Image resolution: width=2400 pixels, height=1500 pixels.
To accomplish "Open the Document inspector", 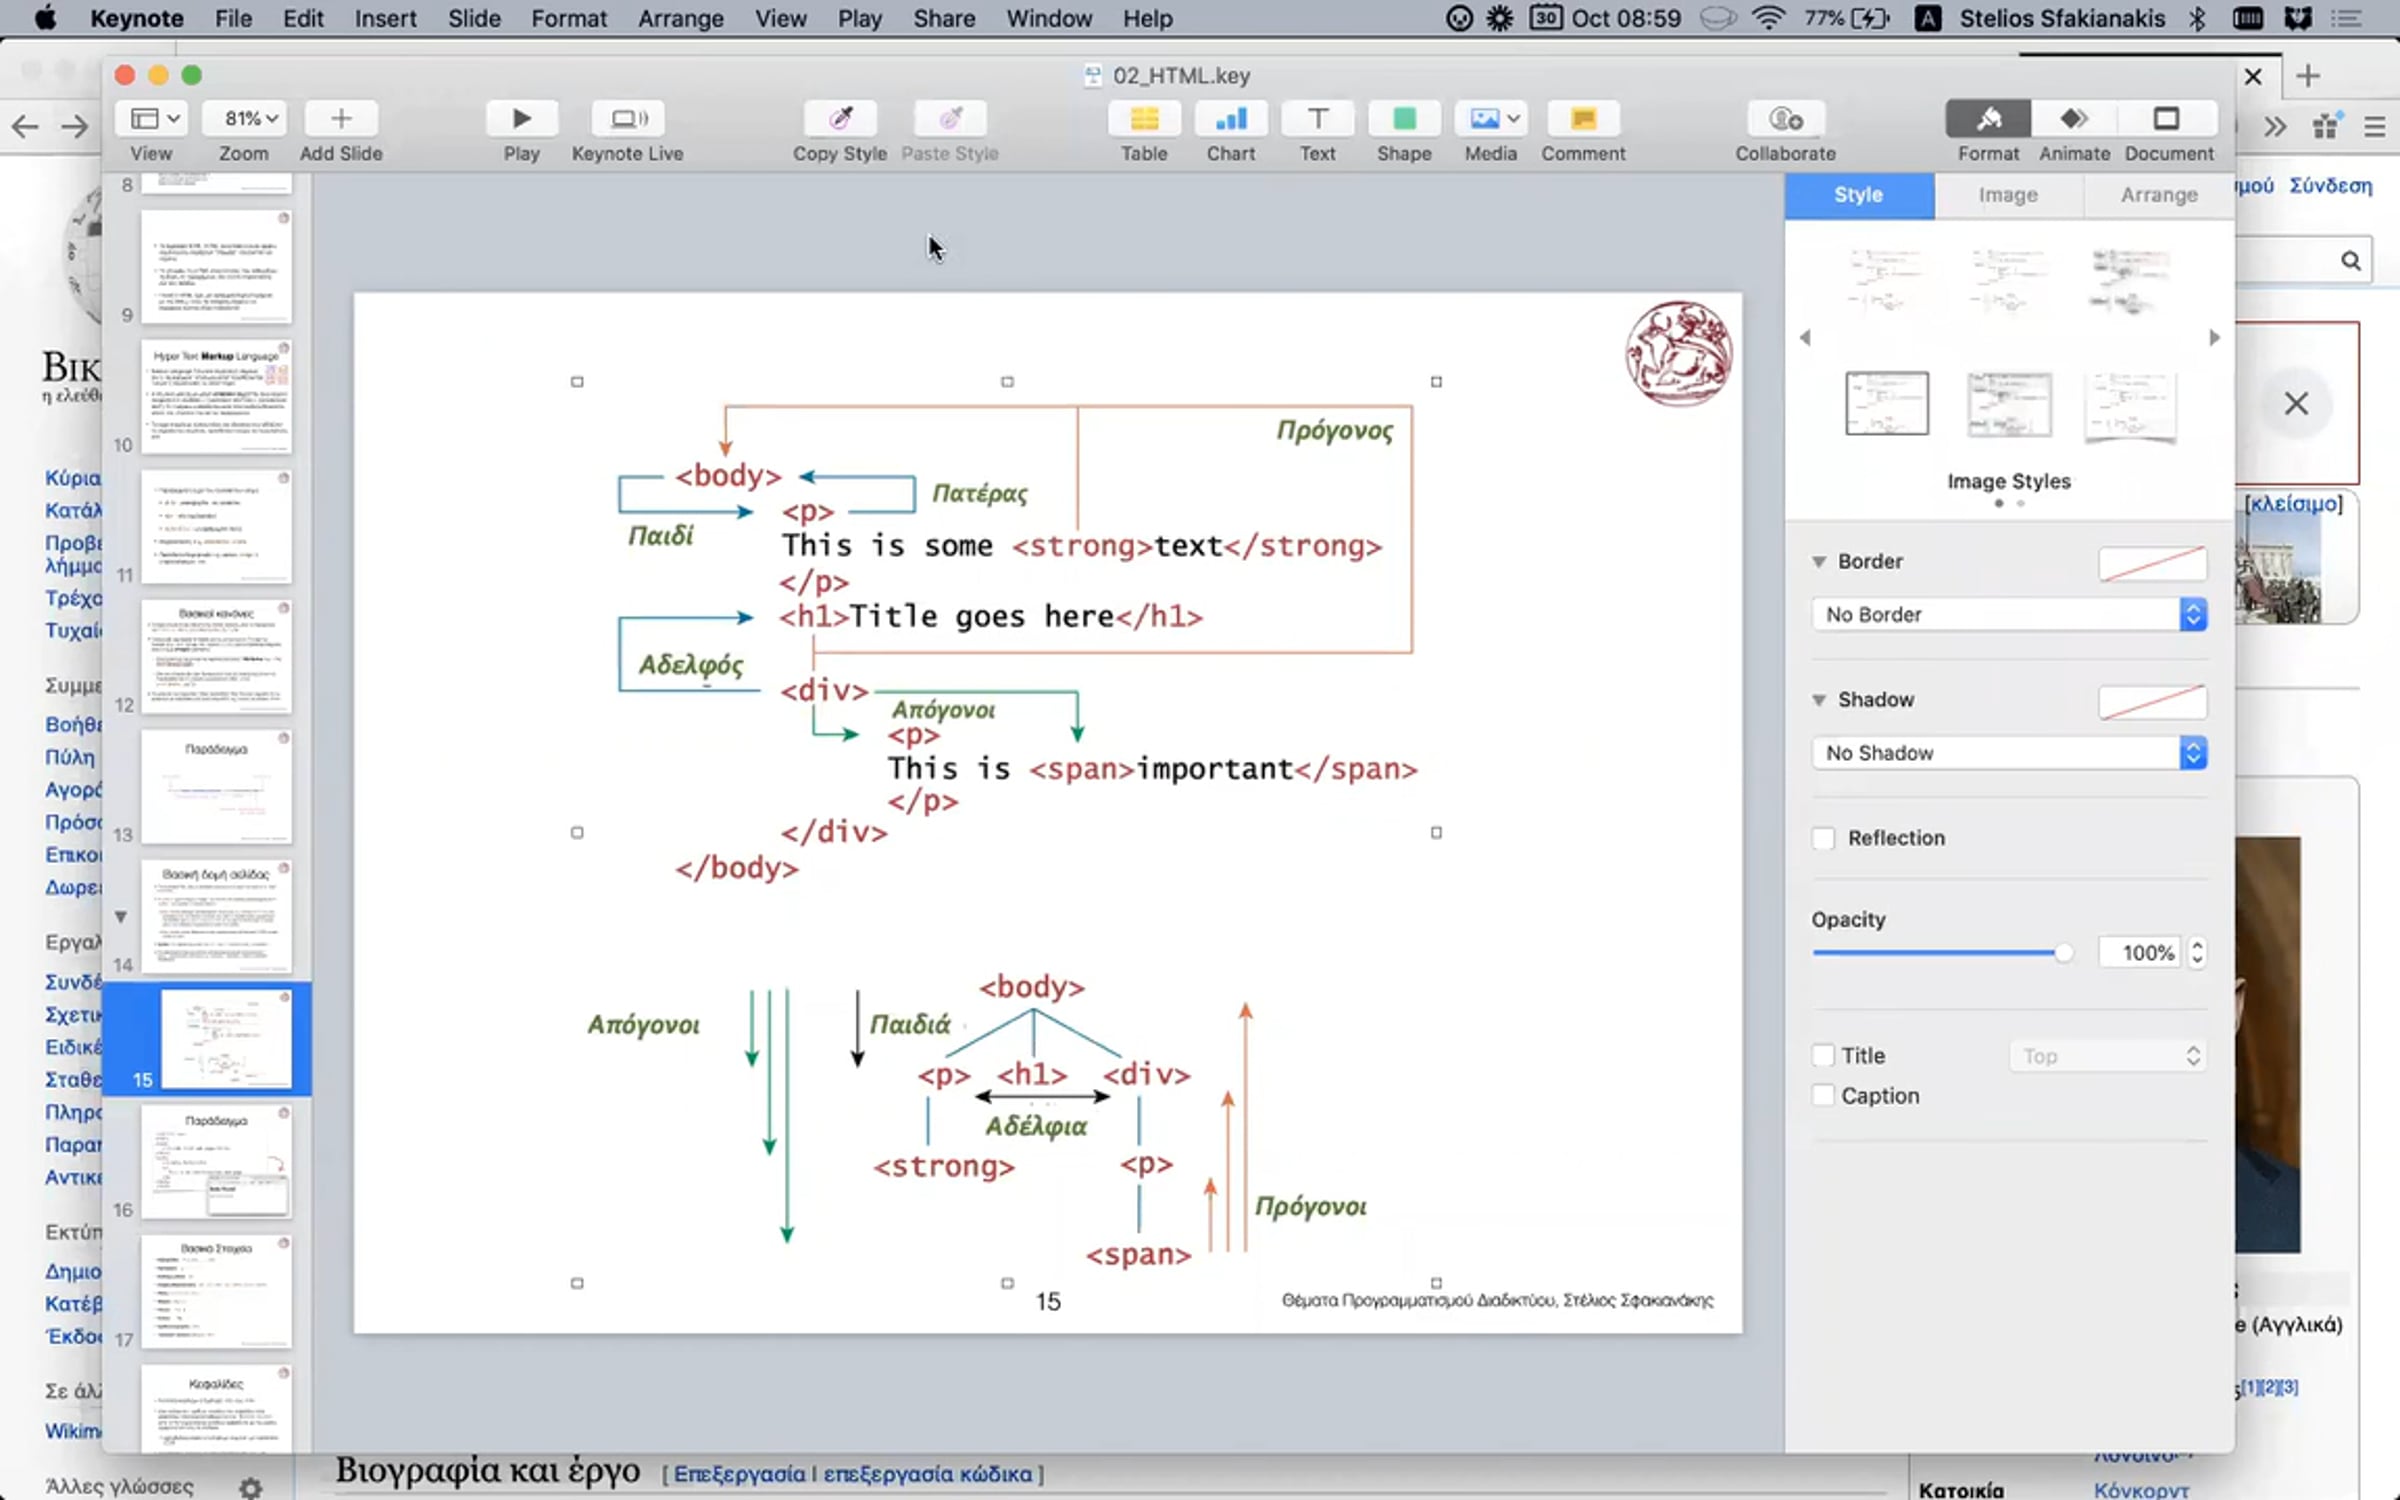I will coord(2167,119).
